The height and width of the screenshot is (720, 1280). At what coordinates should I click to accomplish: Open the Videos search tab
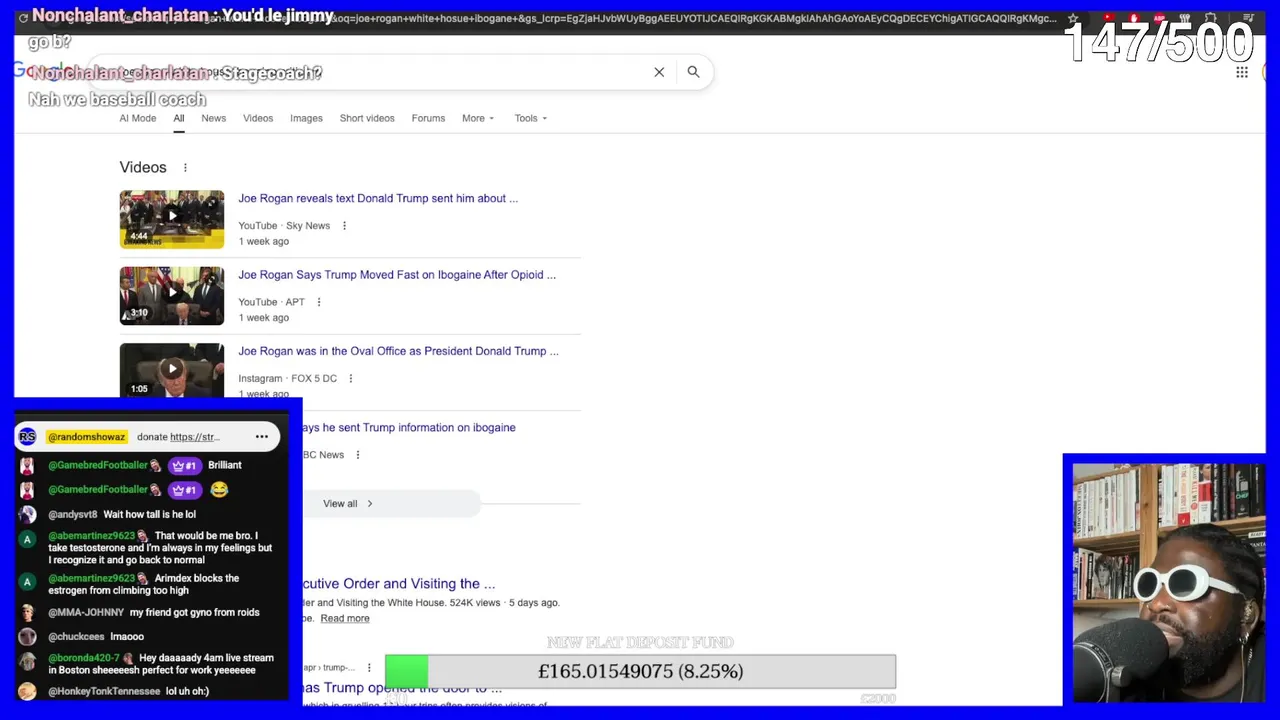[x=258, y=118]
